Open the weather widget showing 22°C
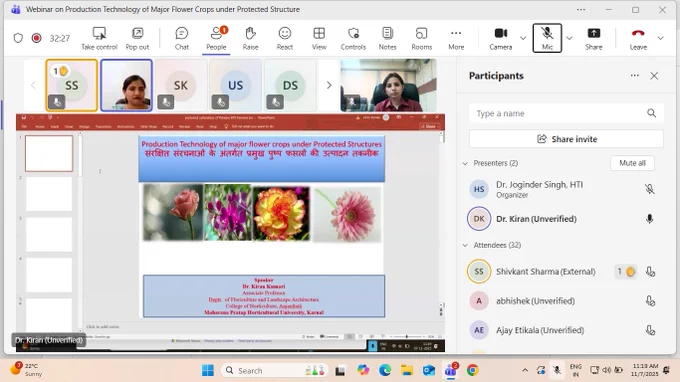680x382 pixels. 26,370
